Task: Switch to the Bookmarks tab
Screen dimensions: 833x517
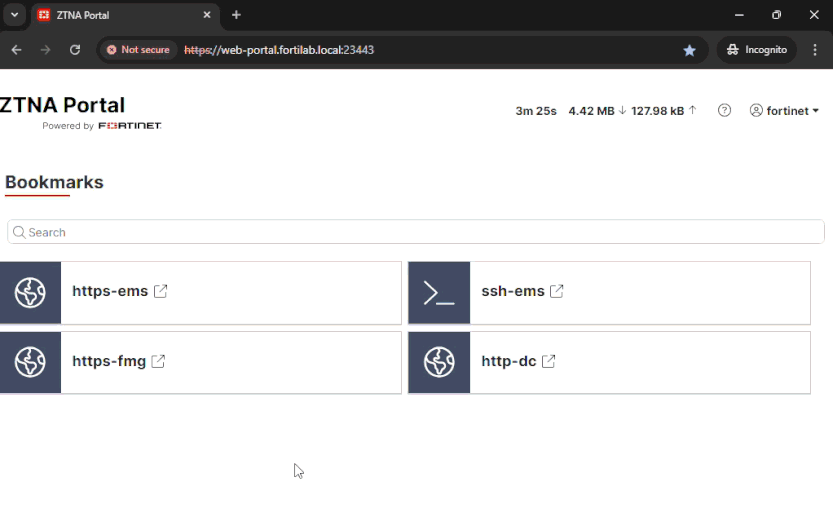Action: pos(54,182)
